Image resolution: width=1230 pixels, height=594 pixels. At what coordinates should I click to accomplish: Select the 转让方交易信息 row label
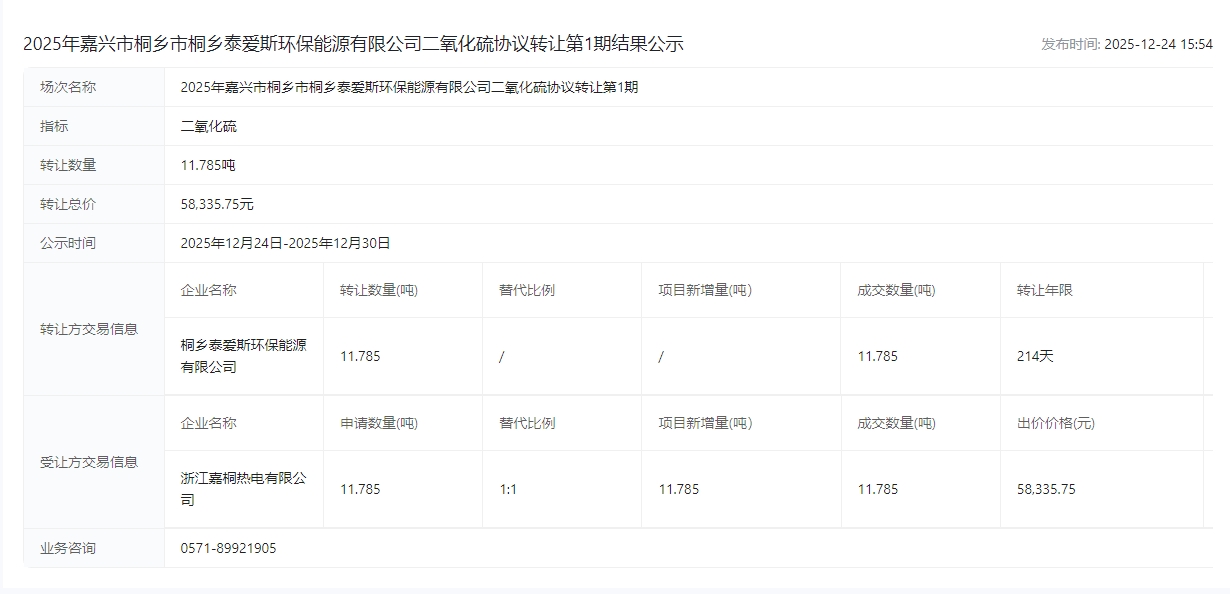pyautogui.click(x=89, y=329)
